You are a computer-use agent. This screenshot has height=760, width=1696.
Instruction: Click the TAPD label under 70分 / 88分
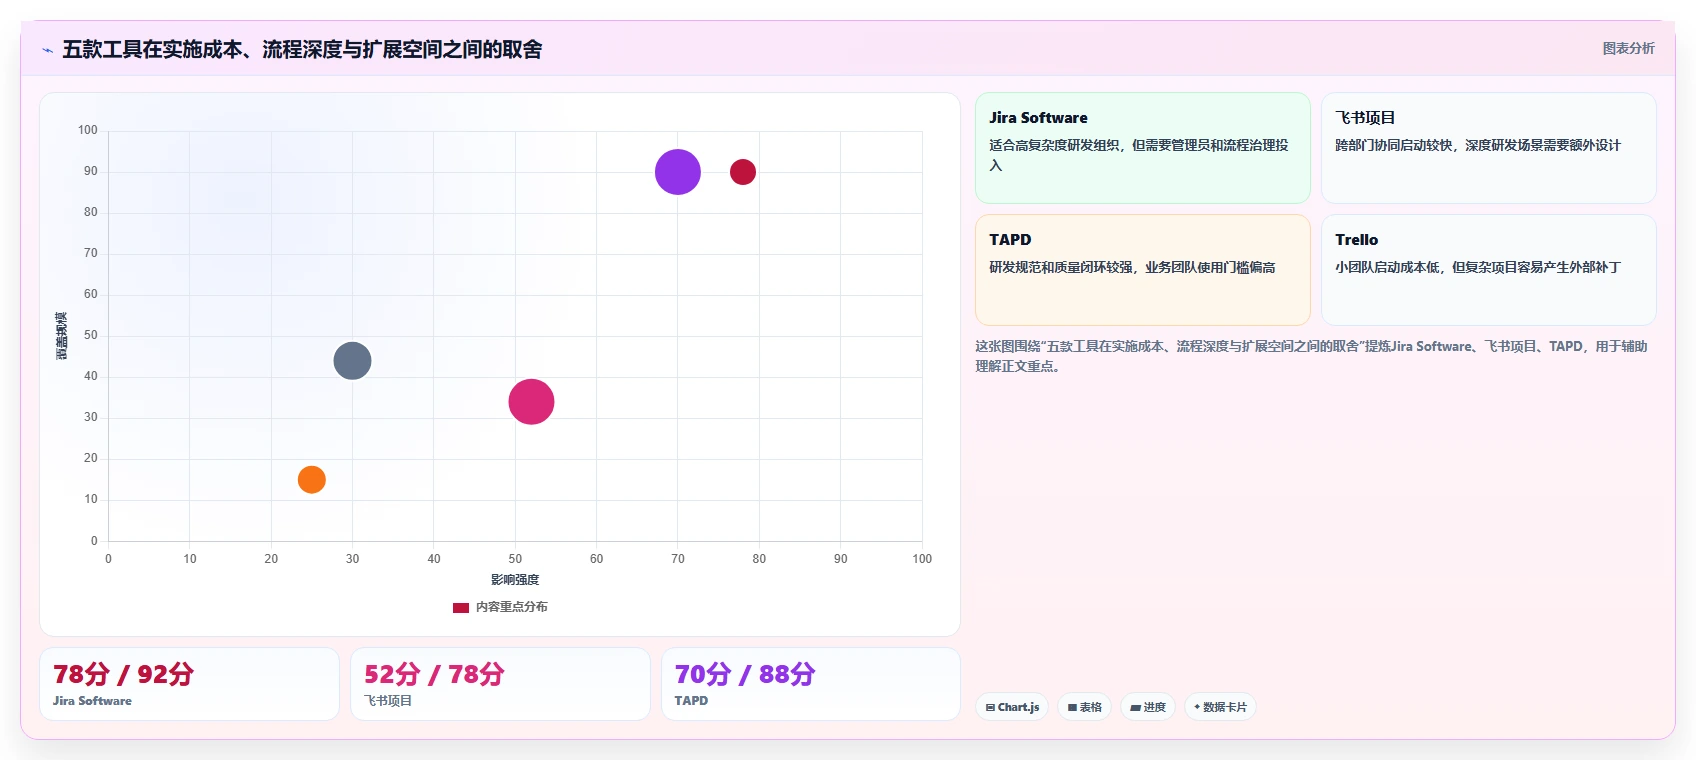(x=691, y=701)
